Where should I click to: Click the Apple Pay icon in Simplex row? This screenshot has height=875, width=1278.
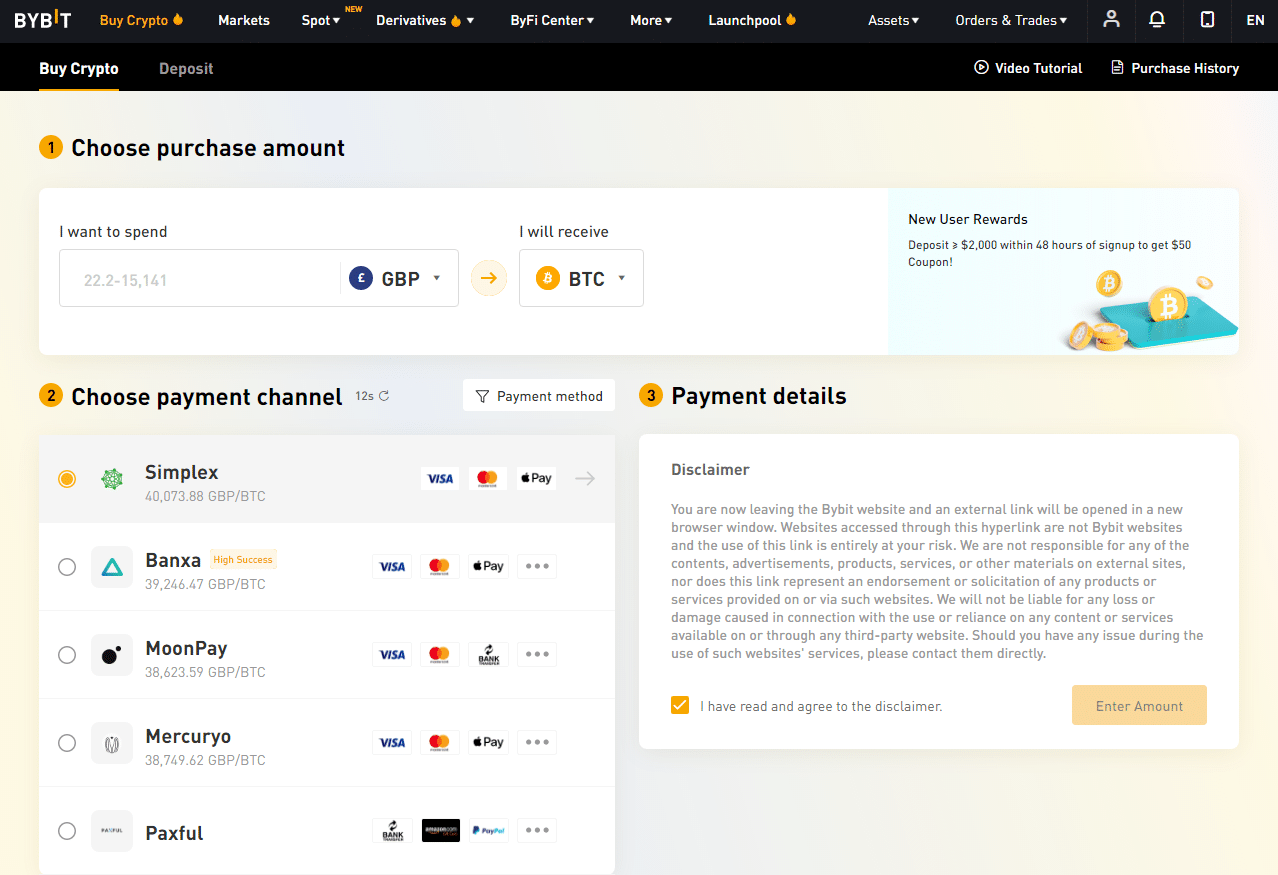(536, 479)
